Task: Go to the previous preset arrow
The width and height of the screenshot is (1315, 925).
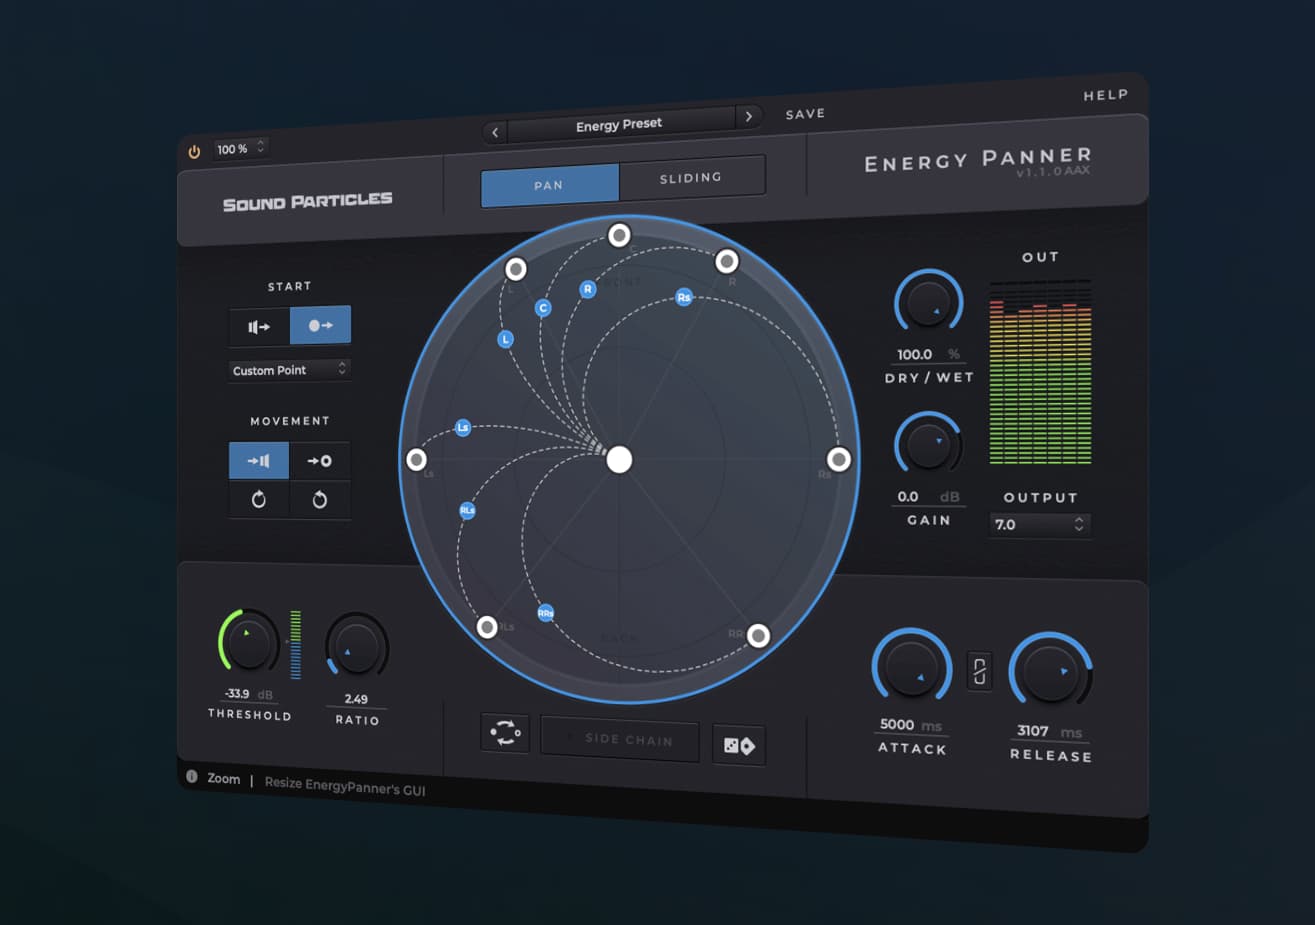Action: tap(495, 132)
